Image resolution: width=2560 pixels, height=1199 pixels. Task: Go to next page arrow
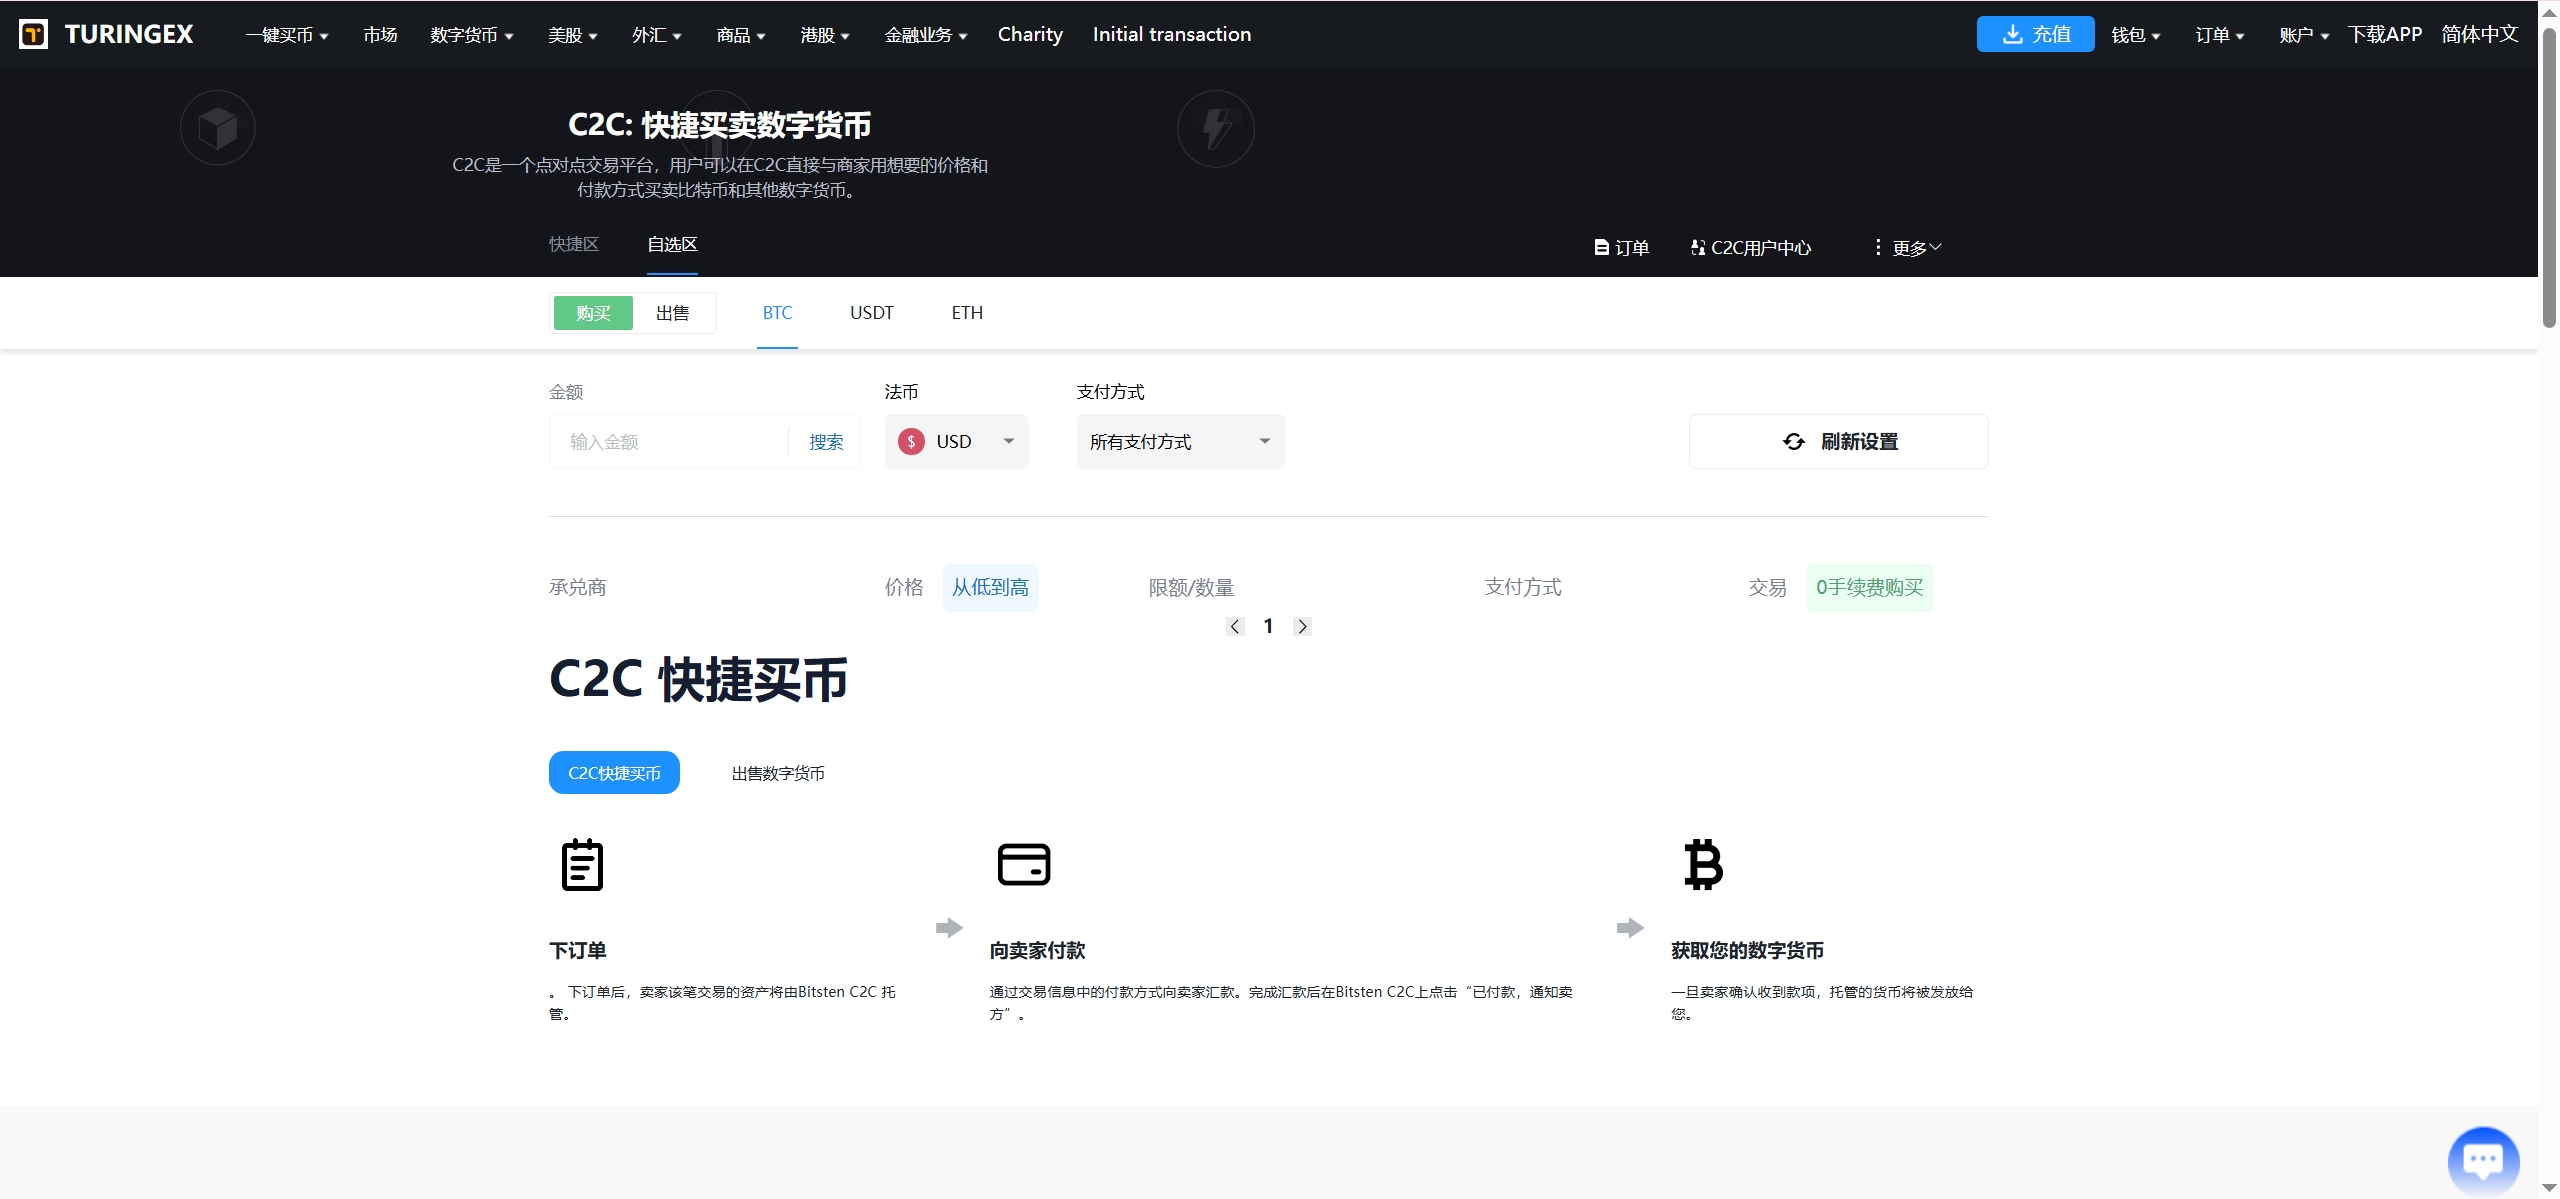[1302, 626]
